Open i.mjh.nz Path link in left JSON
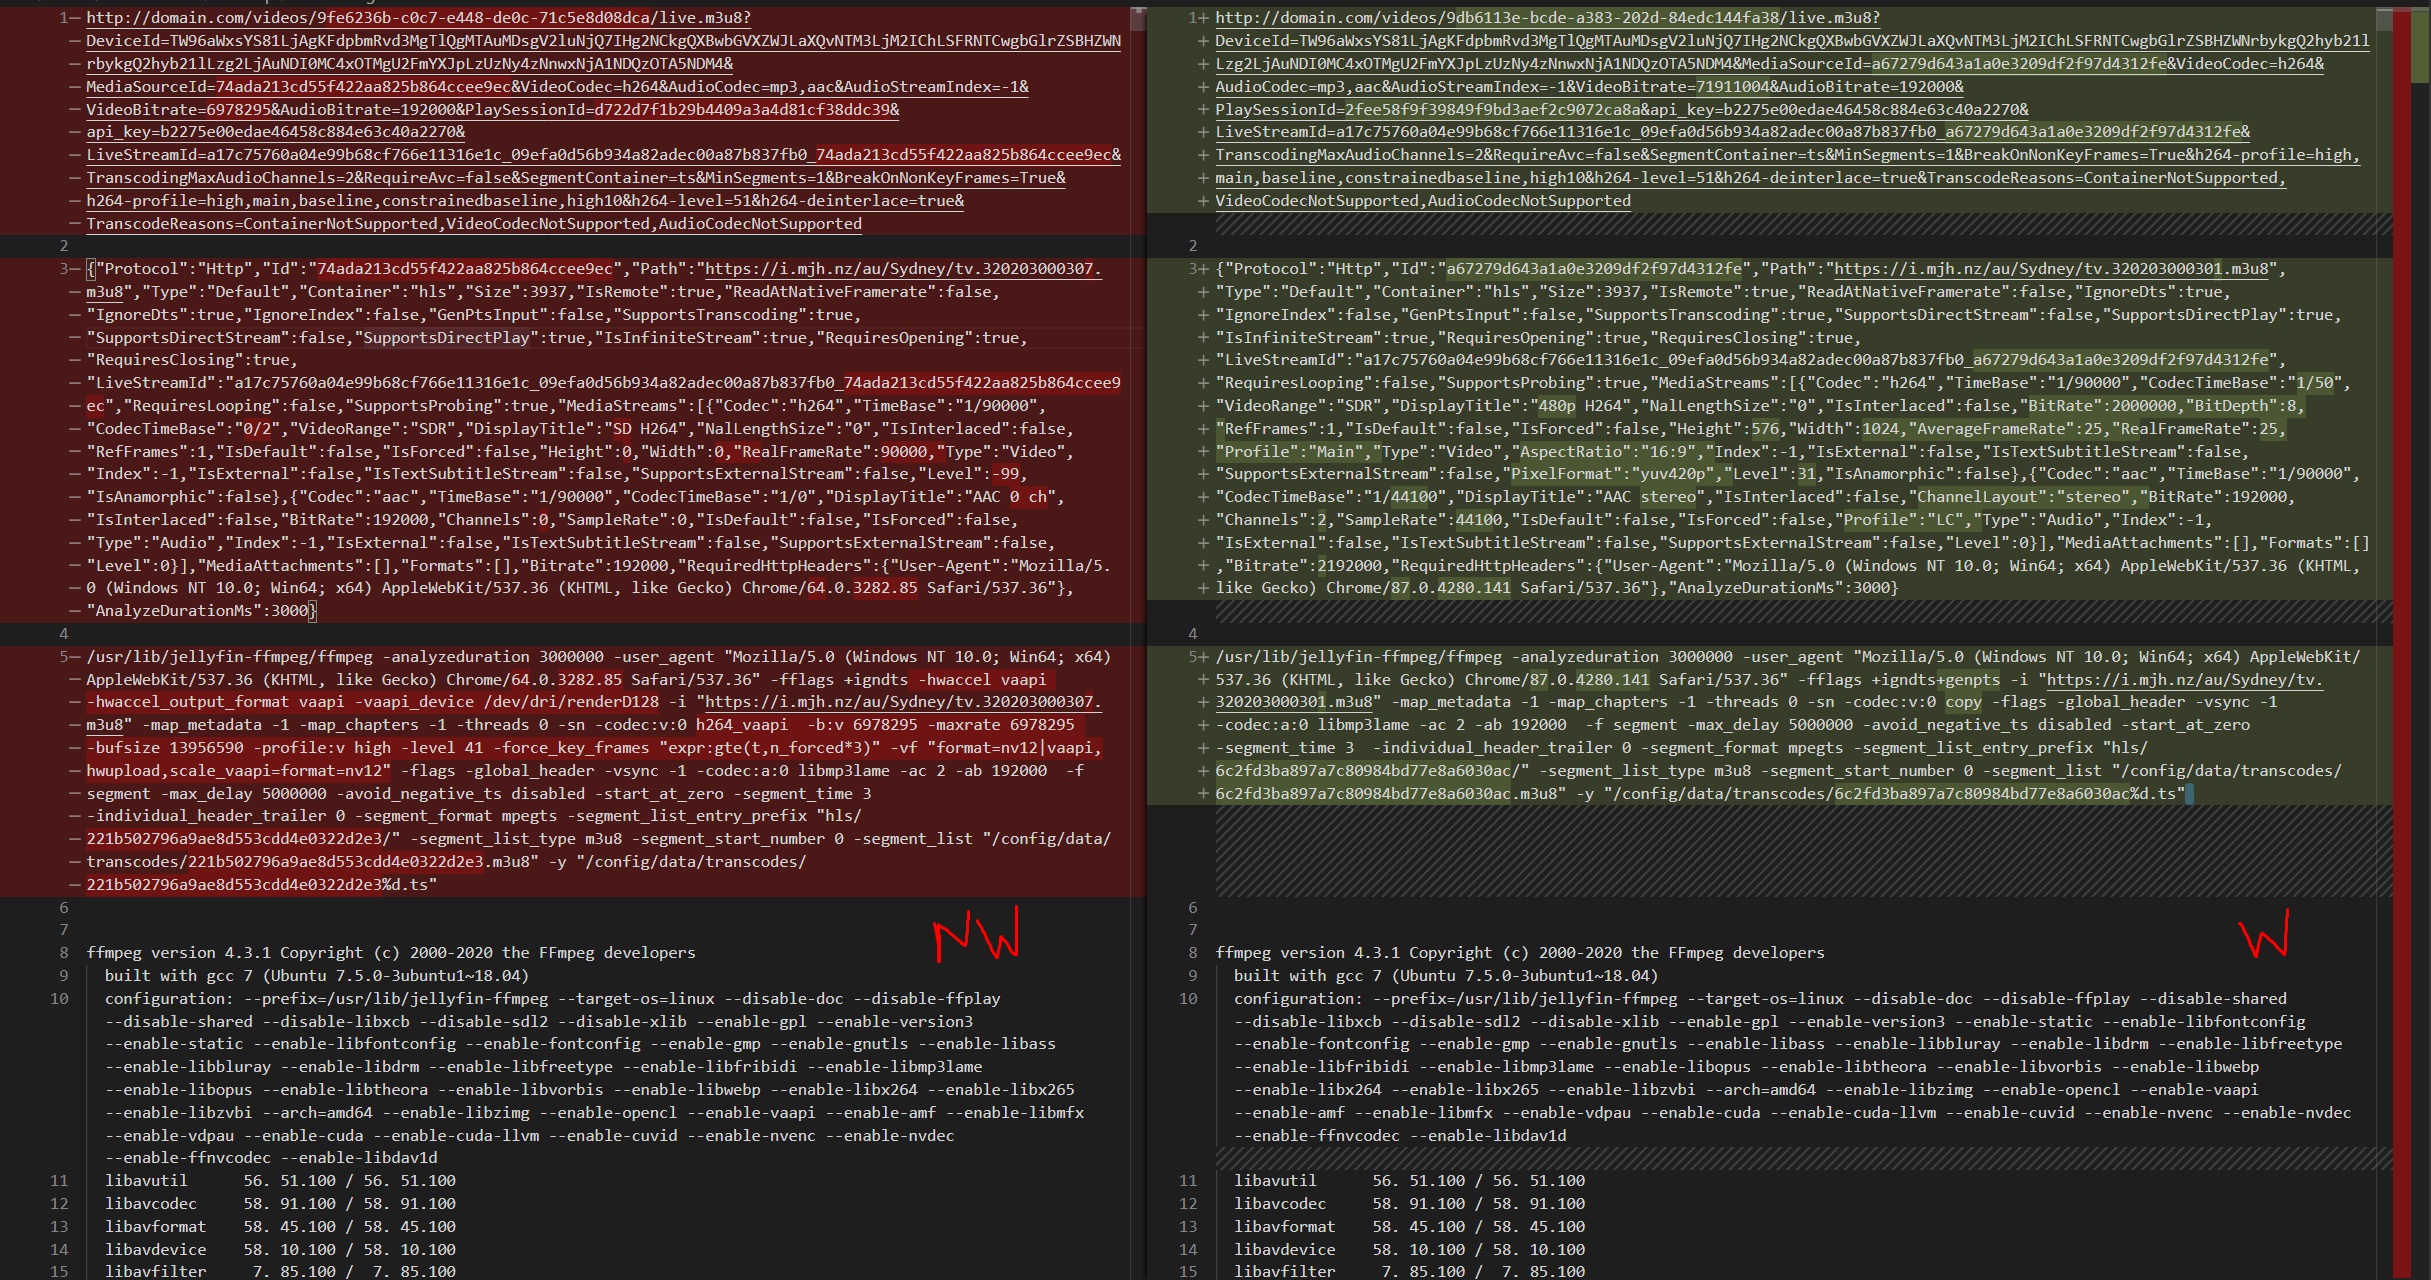Screen dimensions: 2431x1280 coord(902,269)
